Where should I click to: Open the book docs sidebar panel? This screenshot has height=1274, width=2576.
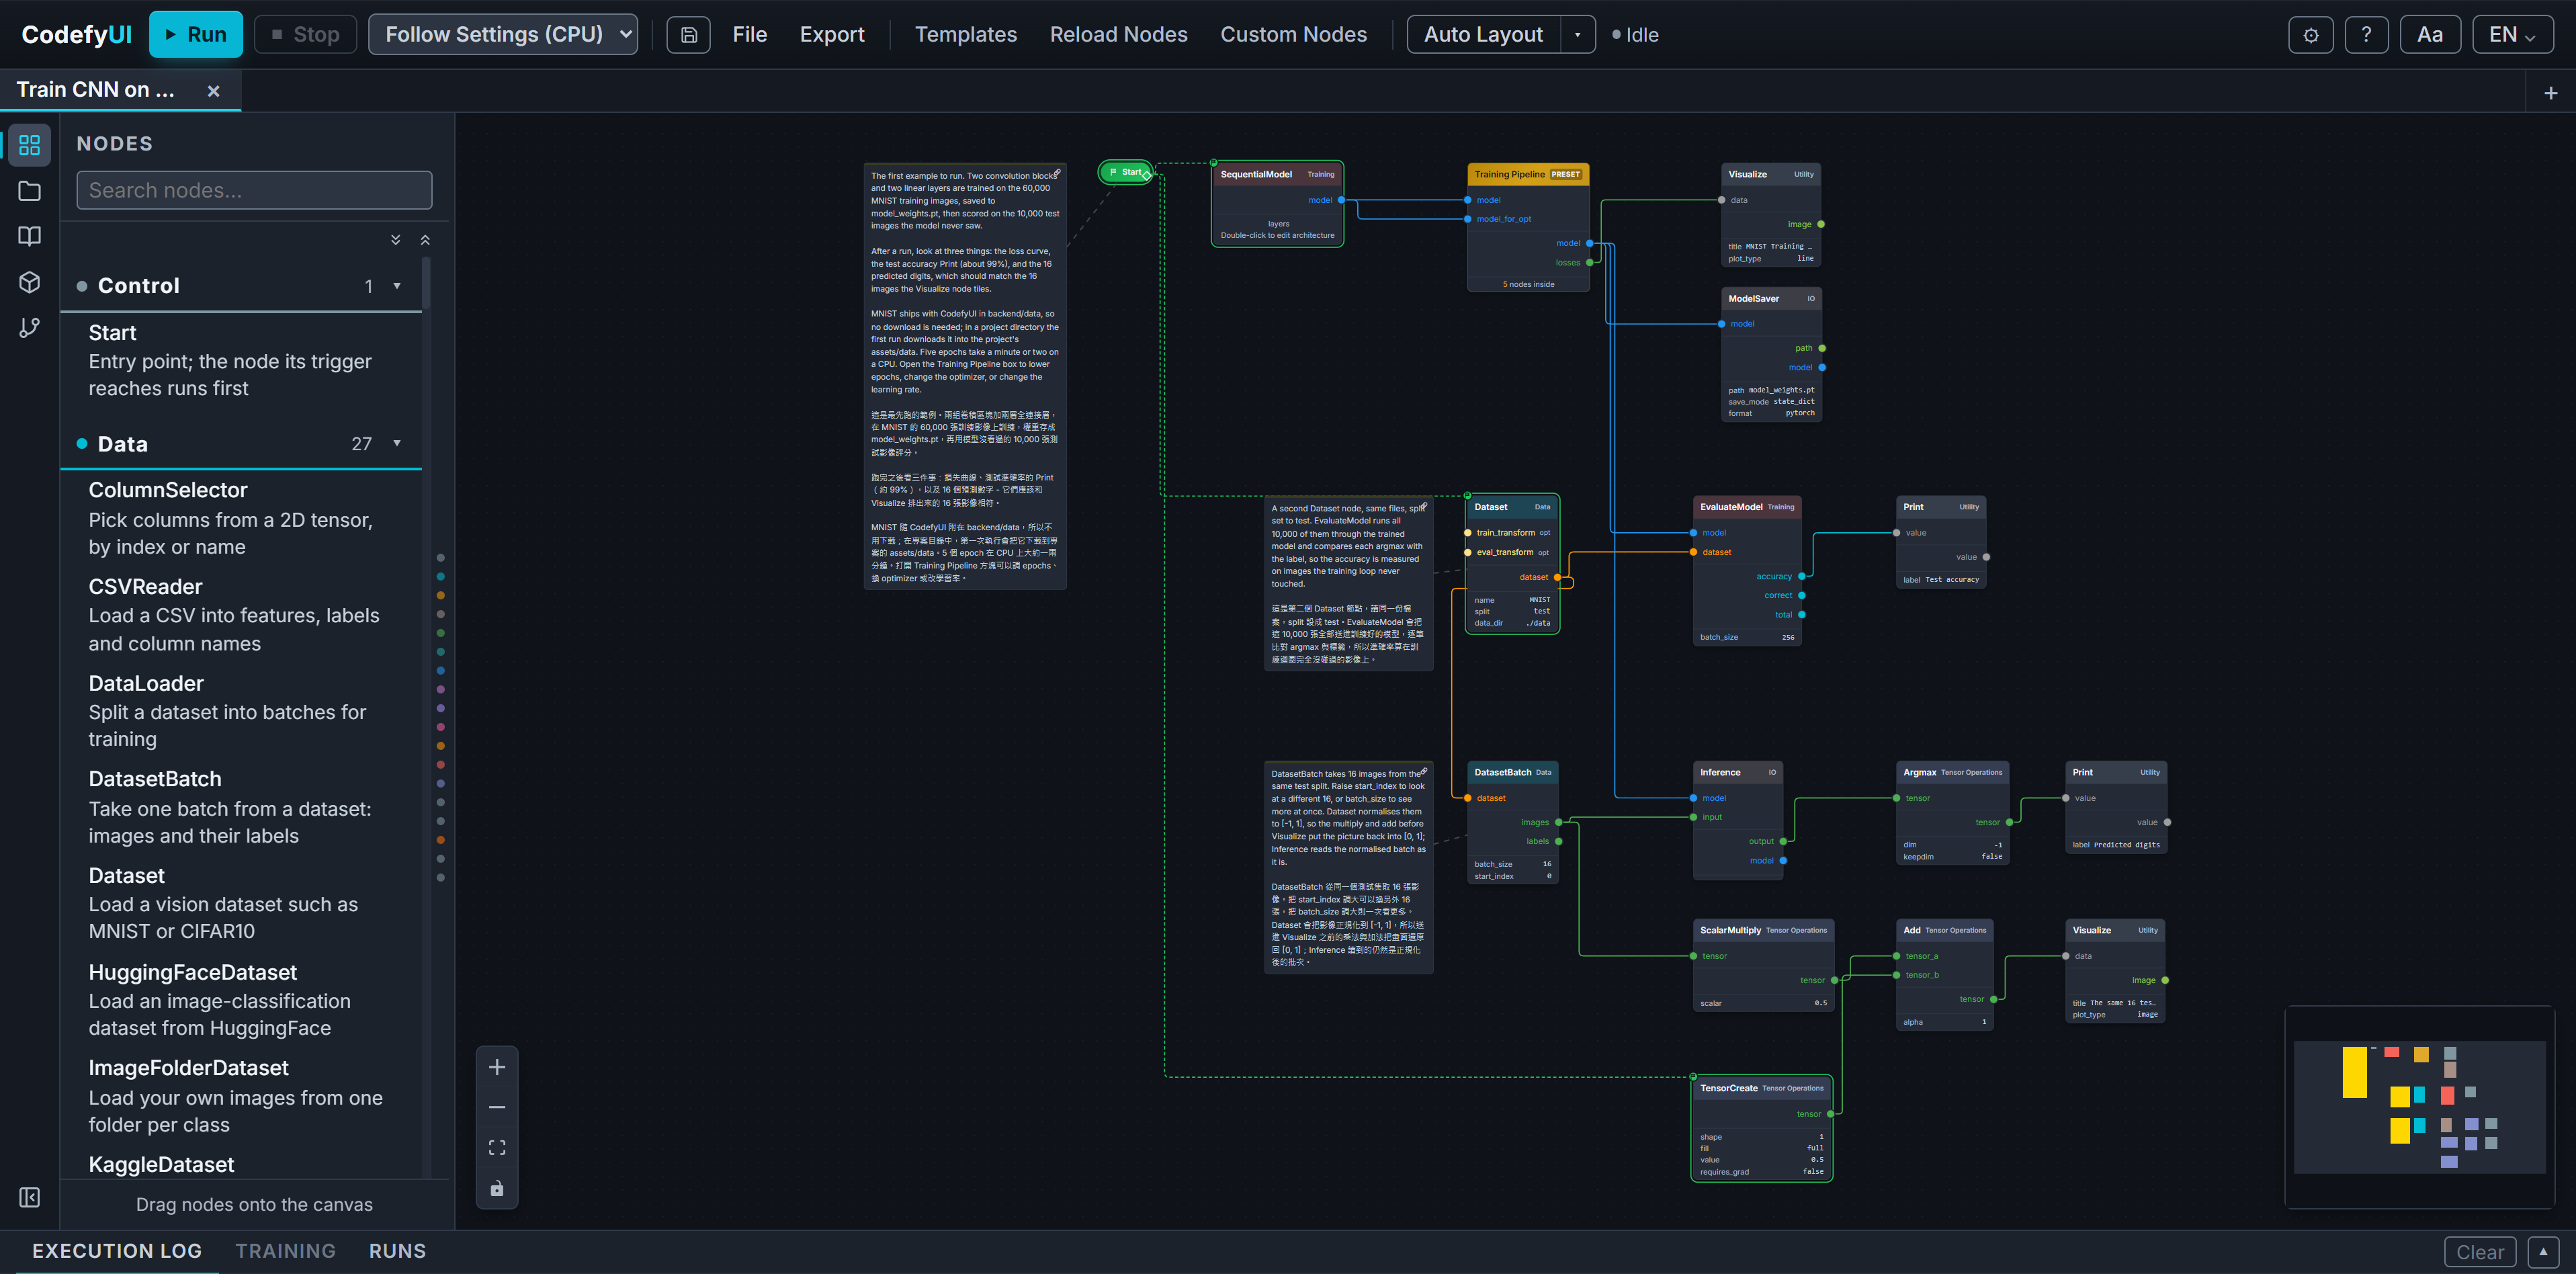pyautogui.click(x=30, y=236)
